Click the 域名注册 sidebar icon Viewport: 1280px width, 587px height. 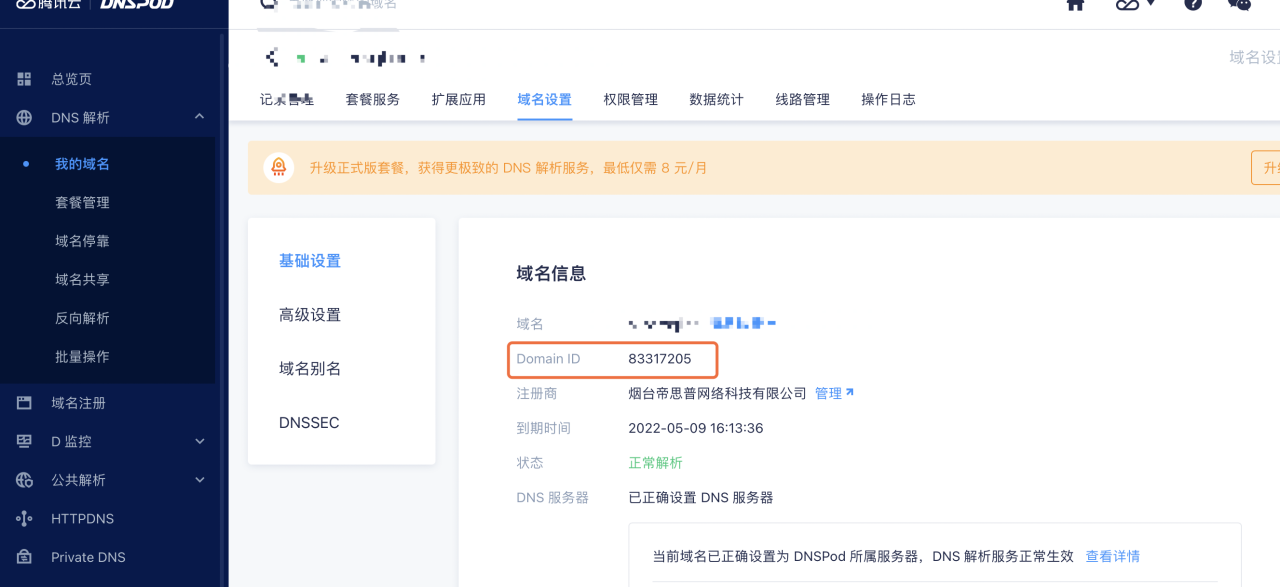tap(23, 402)
